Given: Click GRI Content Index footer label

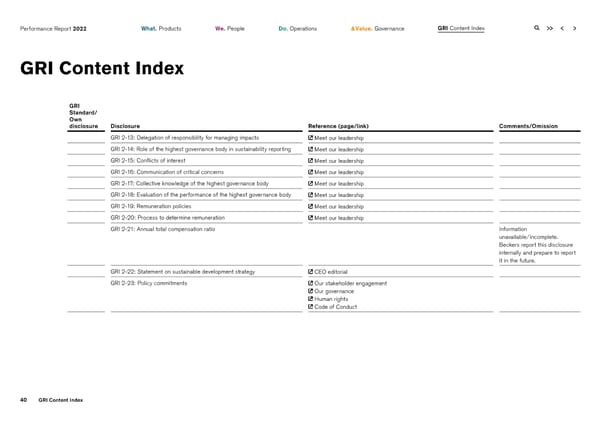Looking at the screenshot, I should [60, 400].
